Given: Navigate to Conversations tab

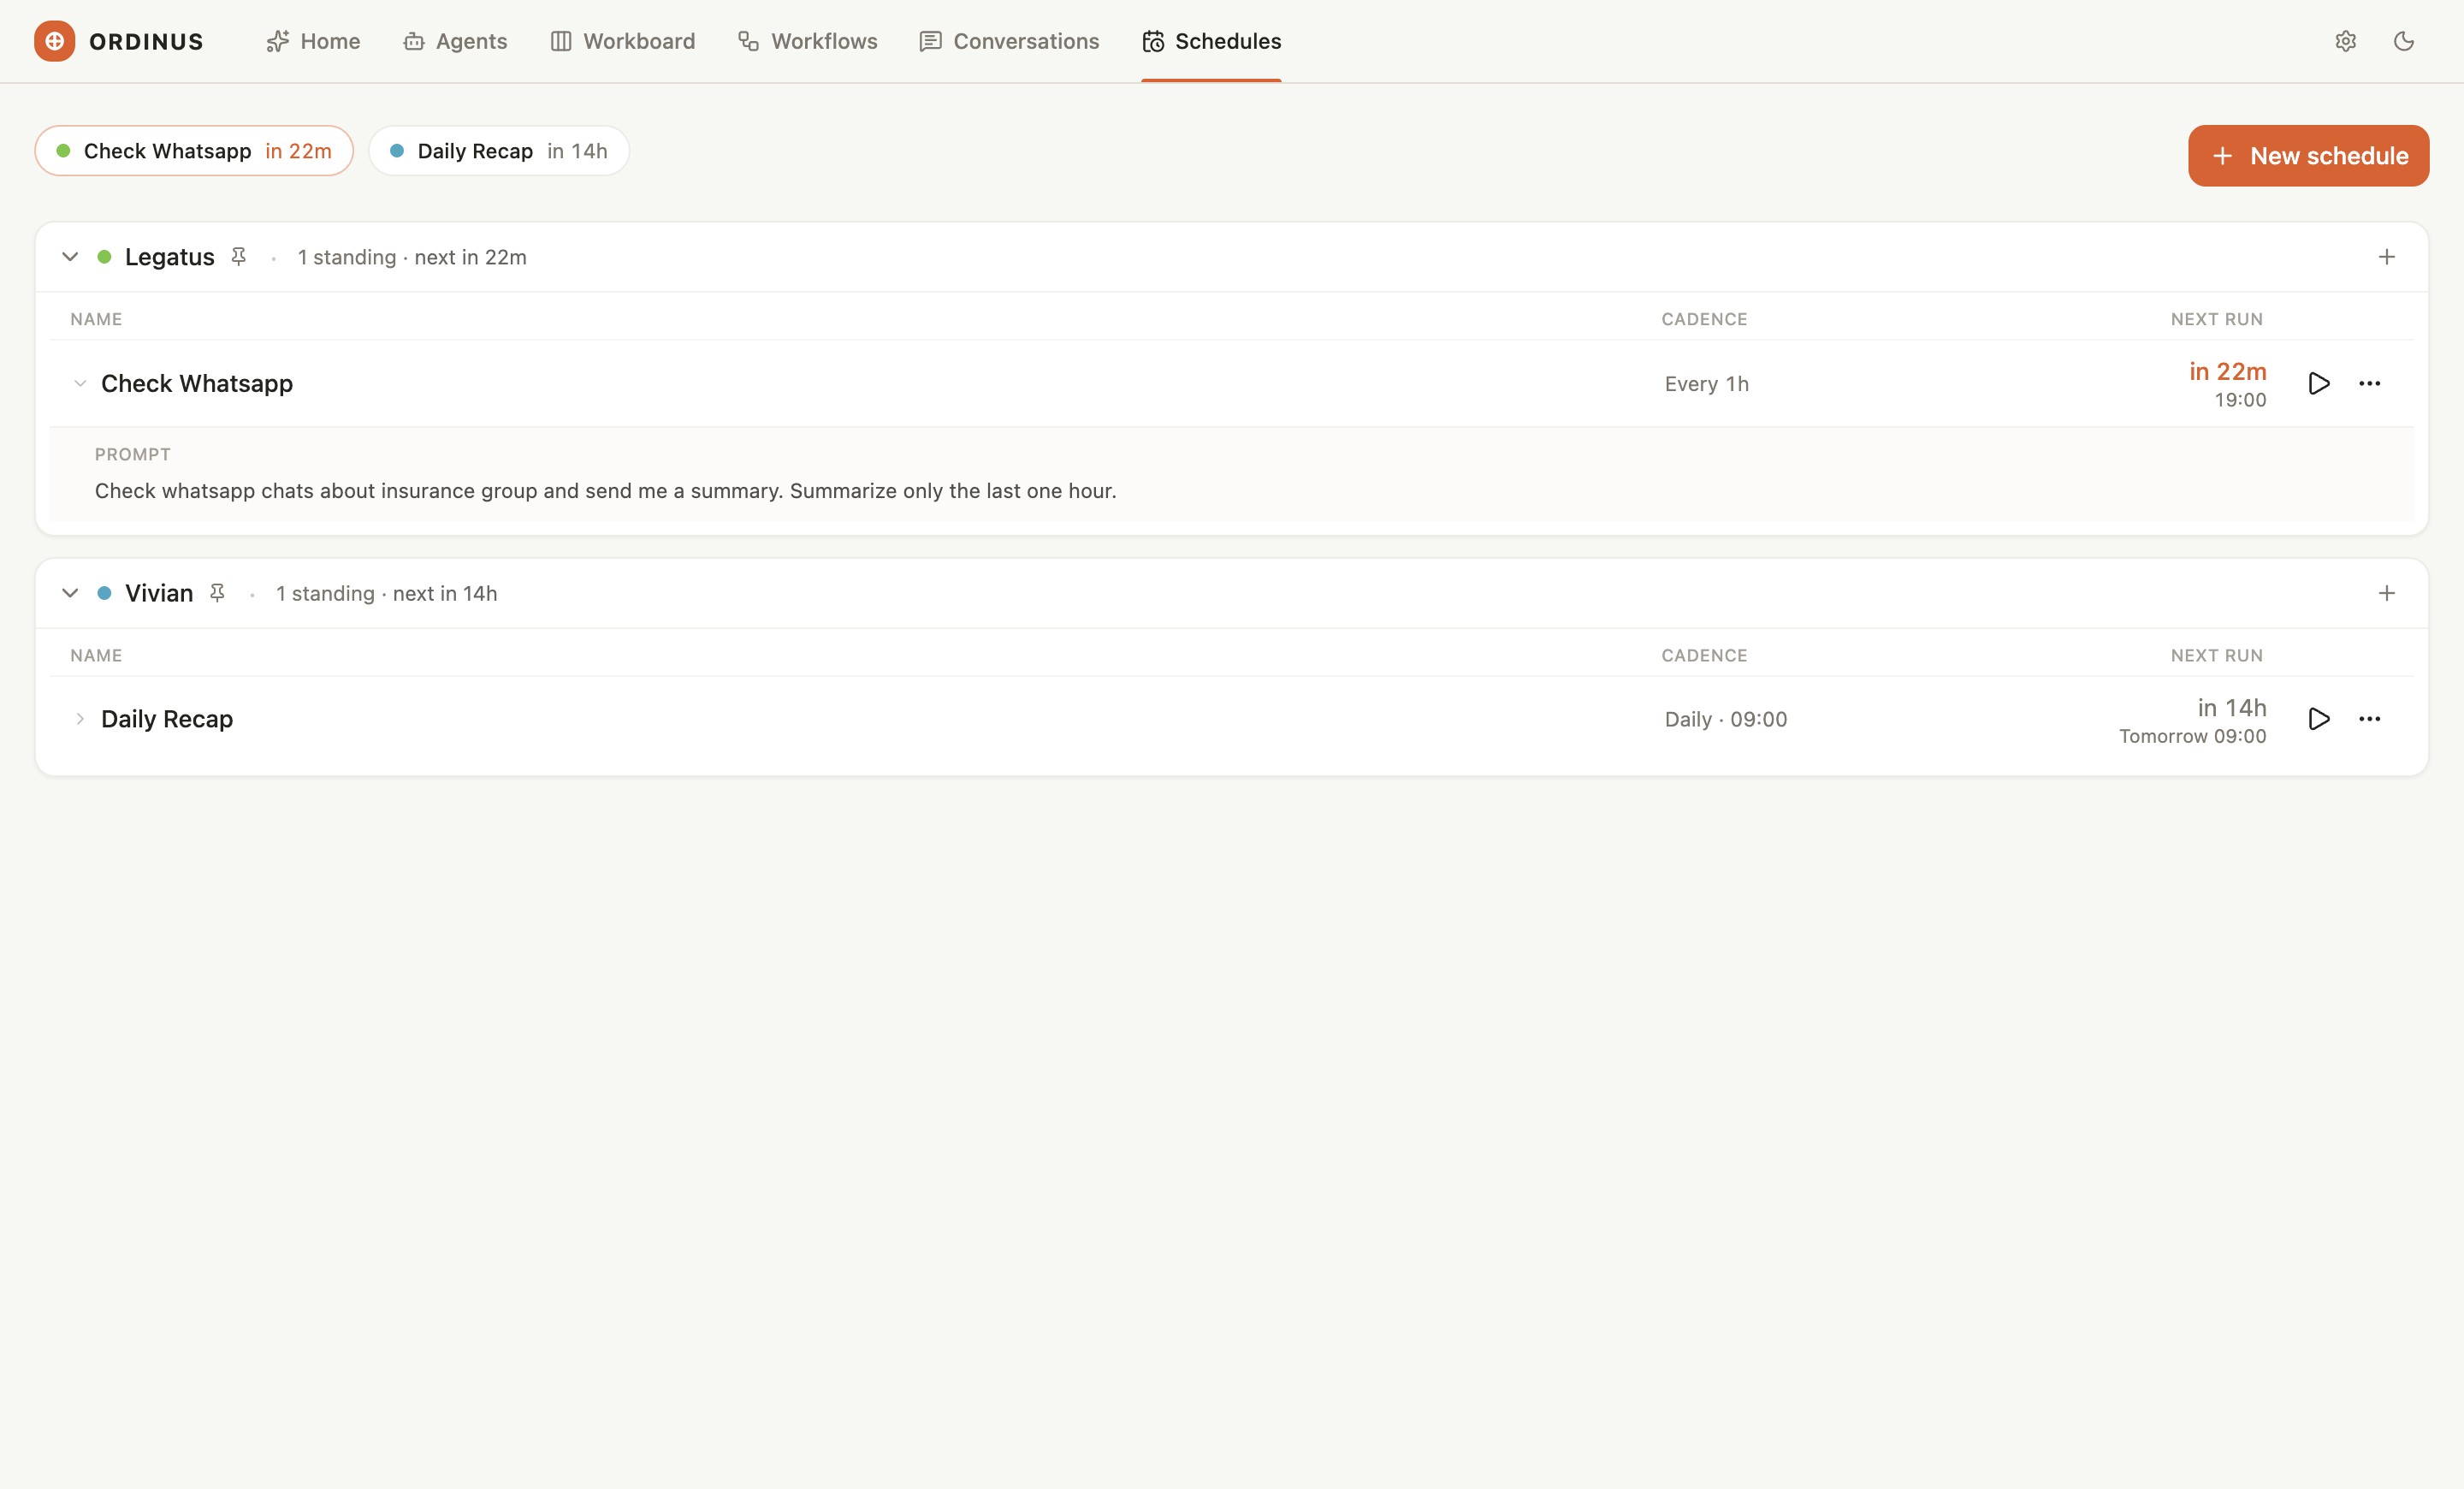Looking at the screenshot, I should point(1009,41).
